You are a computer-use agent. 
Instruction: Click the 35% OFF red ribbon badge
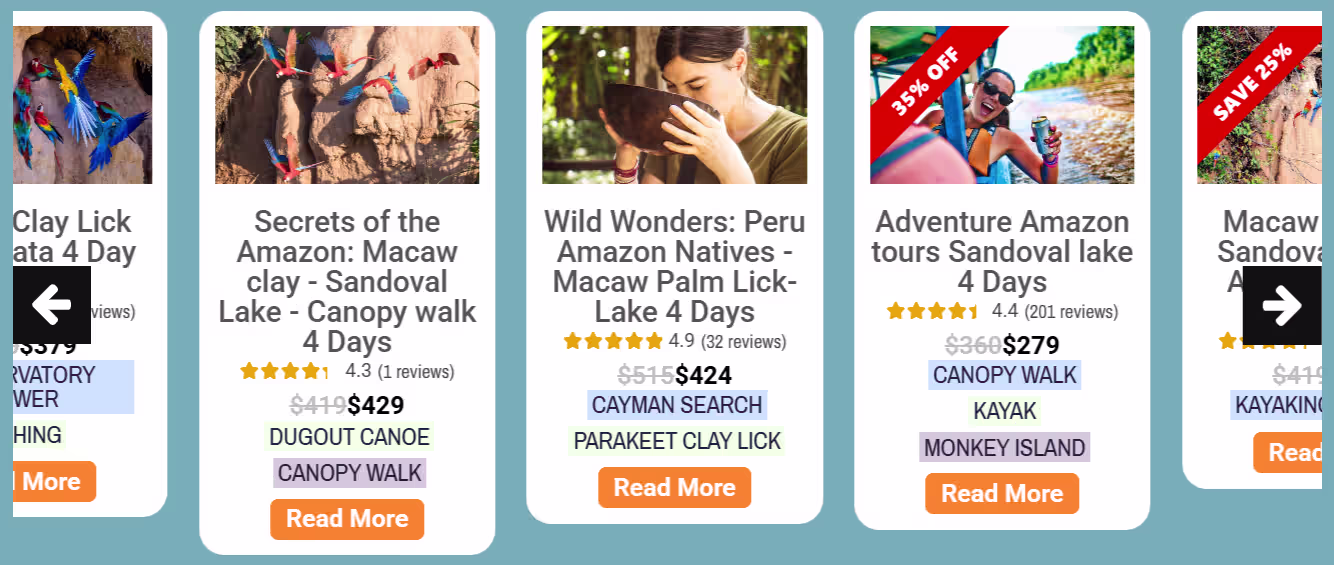[x=924, y=81]
